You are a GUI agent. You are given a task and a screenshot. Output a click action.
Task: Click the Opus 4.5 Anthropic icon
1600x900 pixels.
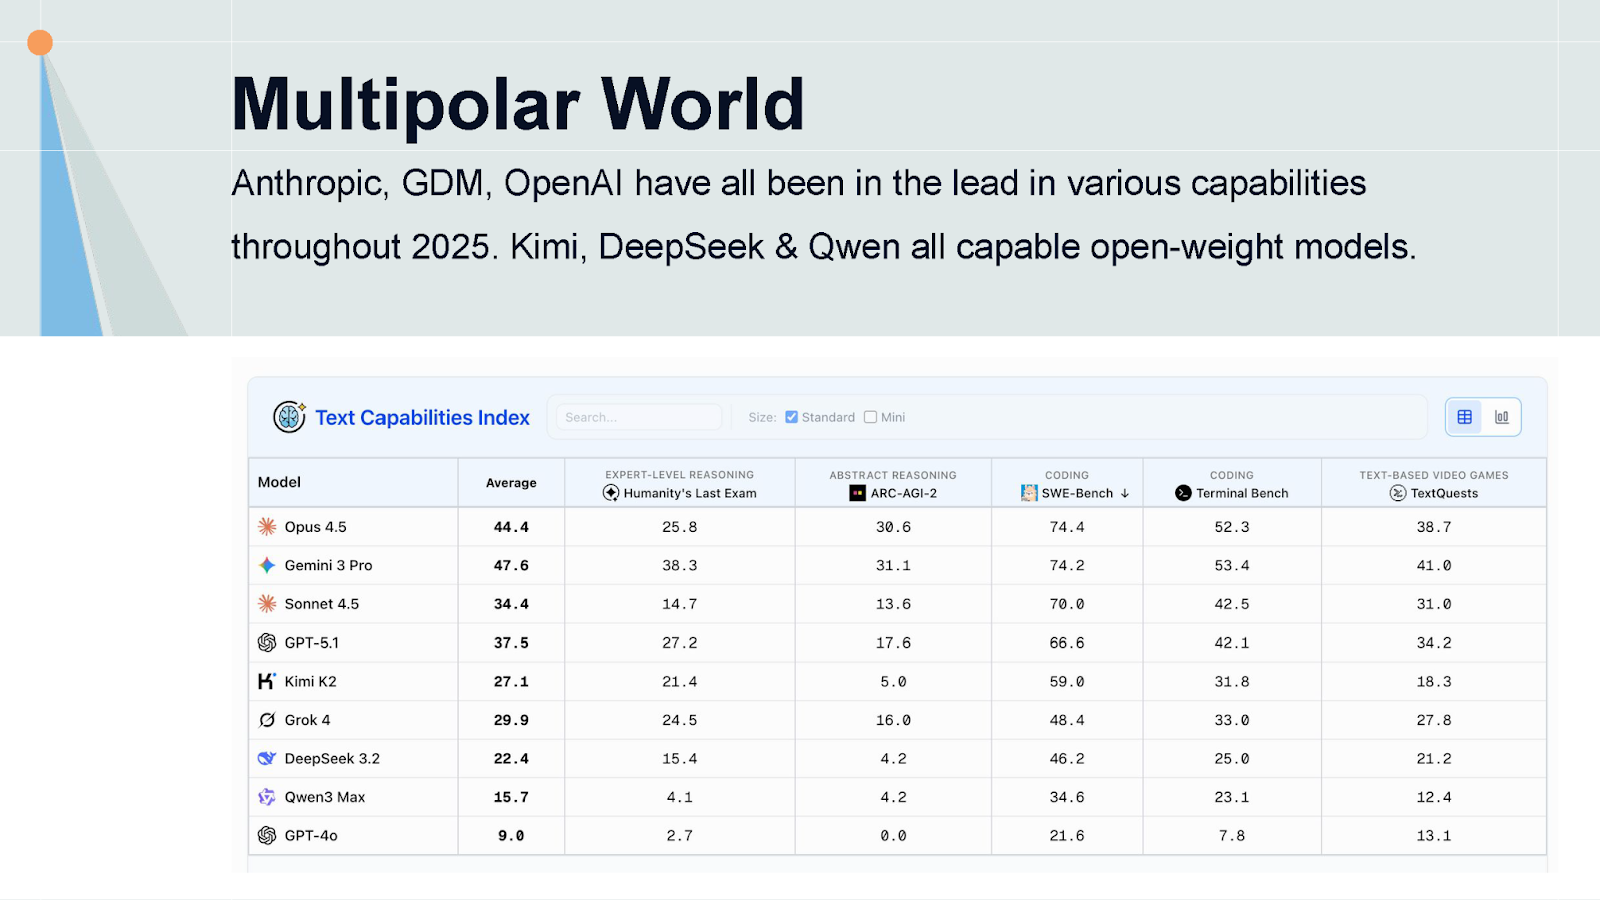pos(267,527)
